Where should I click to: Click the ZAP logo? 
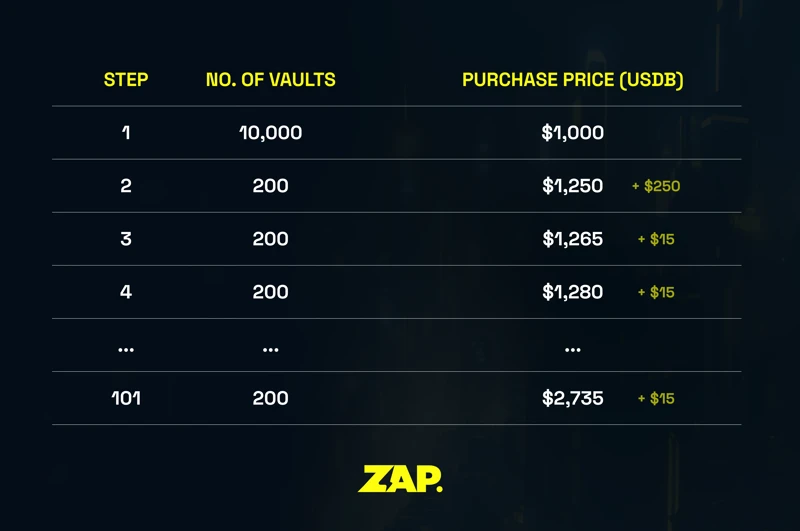click(x=400, y=479)
